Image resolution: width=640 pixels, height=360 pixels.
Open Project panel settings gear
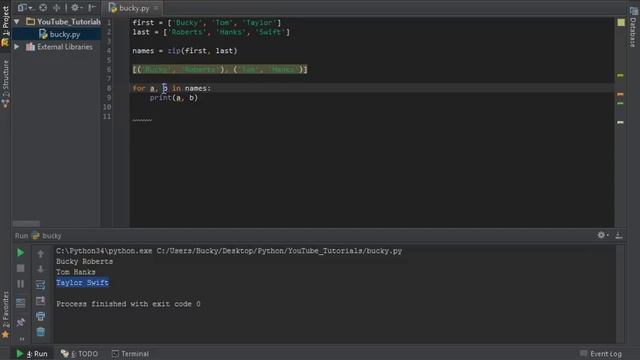point(76,7)
